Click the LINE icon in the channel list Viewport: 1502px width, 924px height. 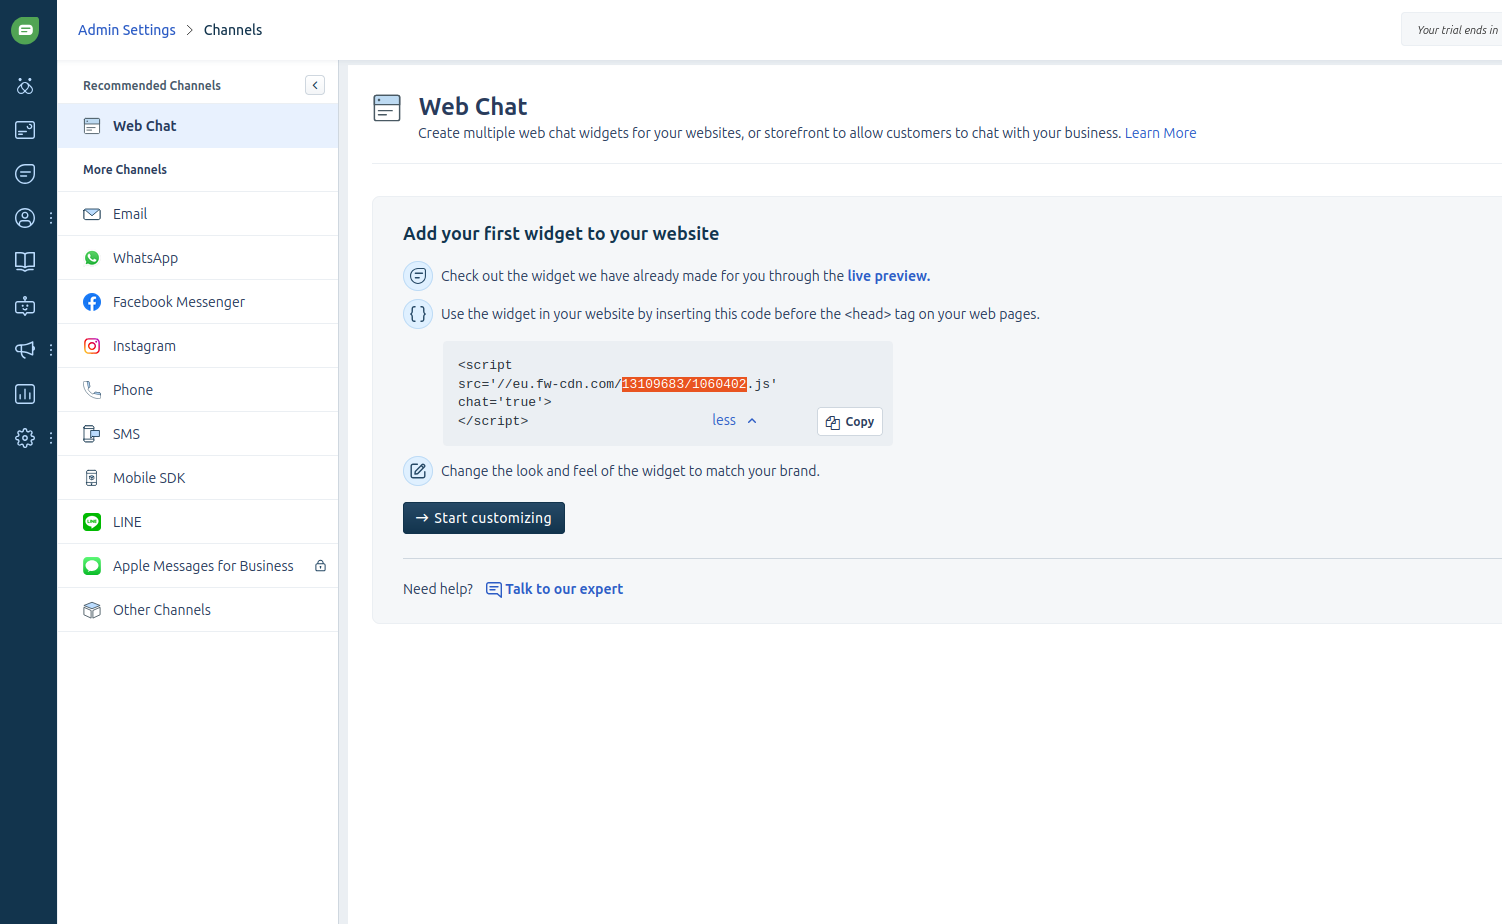point(91,521)
